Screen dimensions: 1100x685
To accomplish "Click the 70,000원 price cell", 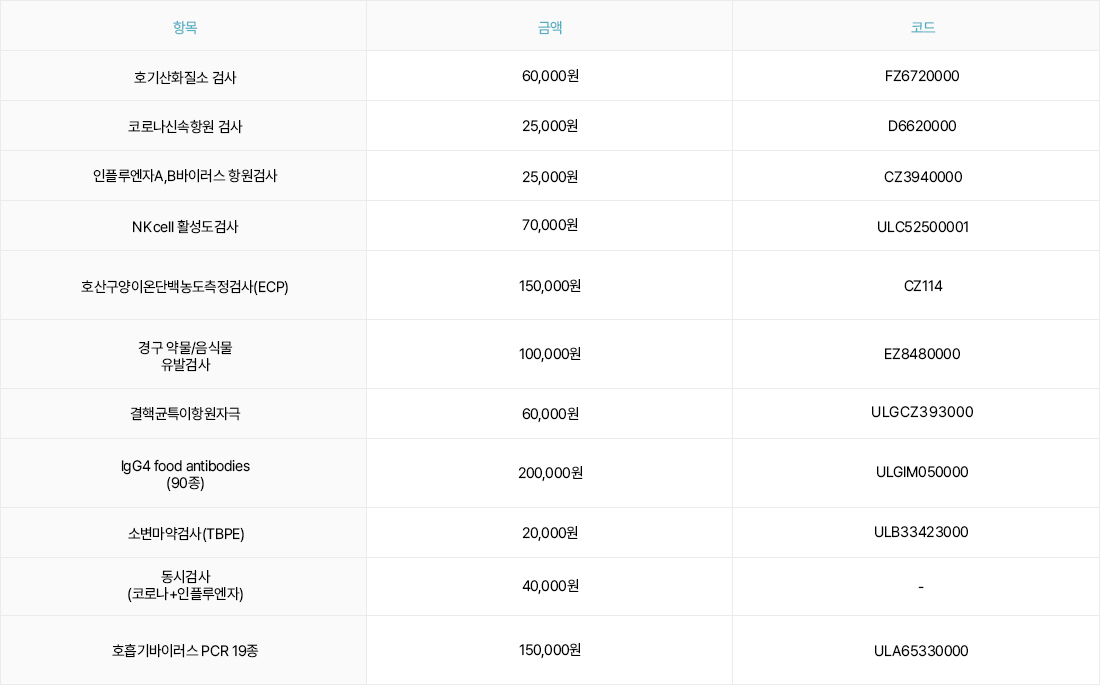I will pyautogui.click(x=550, y=225).
